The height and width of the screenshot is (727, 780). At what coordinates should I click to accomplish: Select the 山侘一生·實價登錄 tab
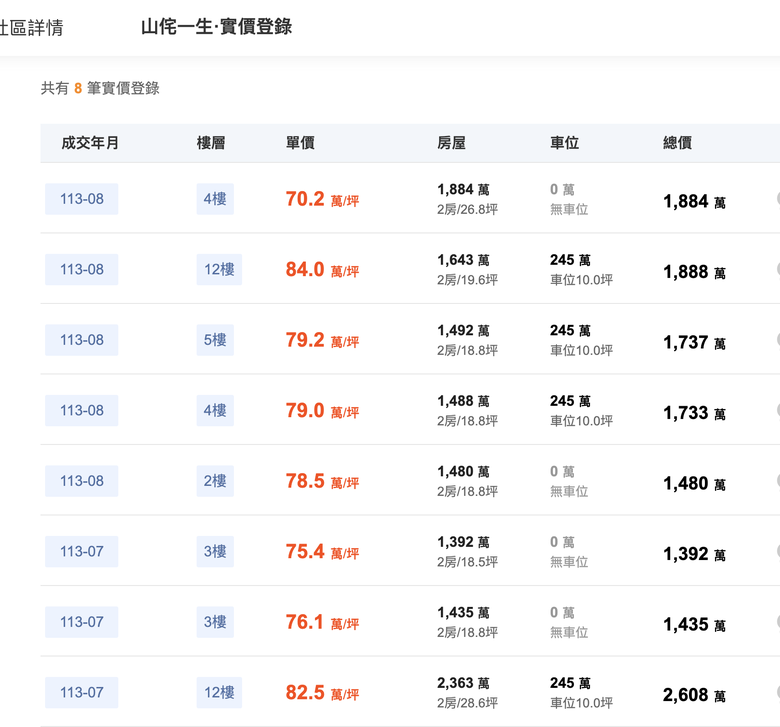(216, 27)
